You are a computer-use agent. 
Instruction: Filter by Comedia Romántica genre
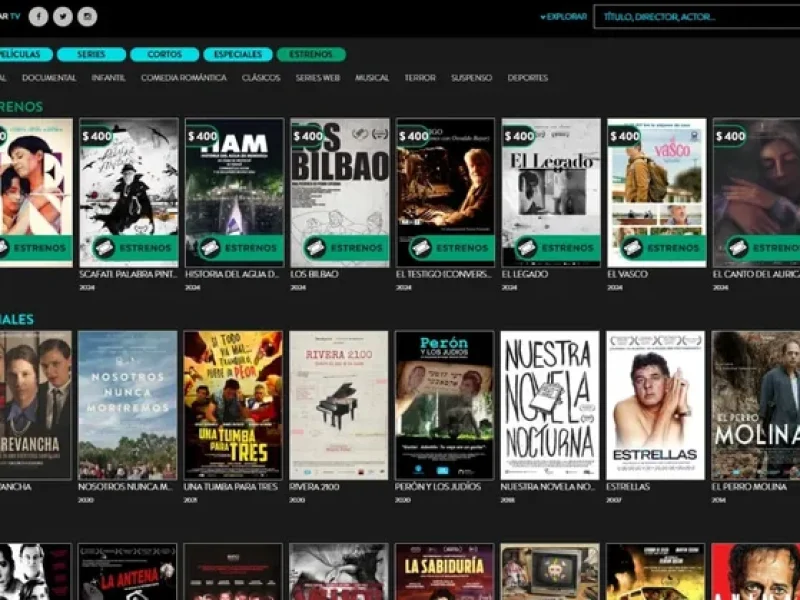pyautogui.click(x=184, y=78)
